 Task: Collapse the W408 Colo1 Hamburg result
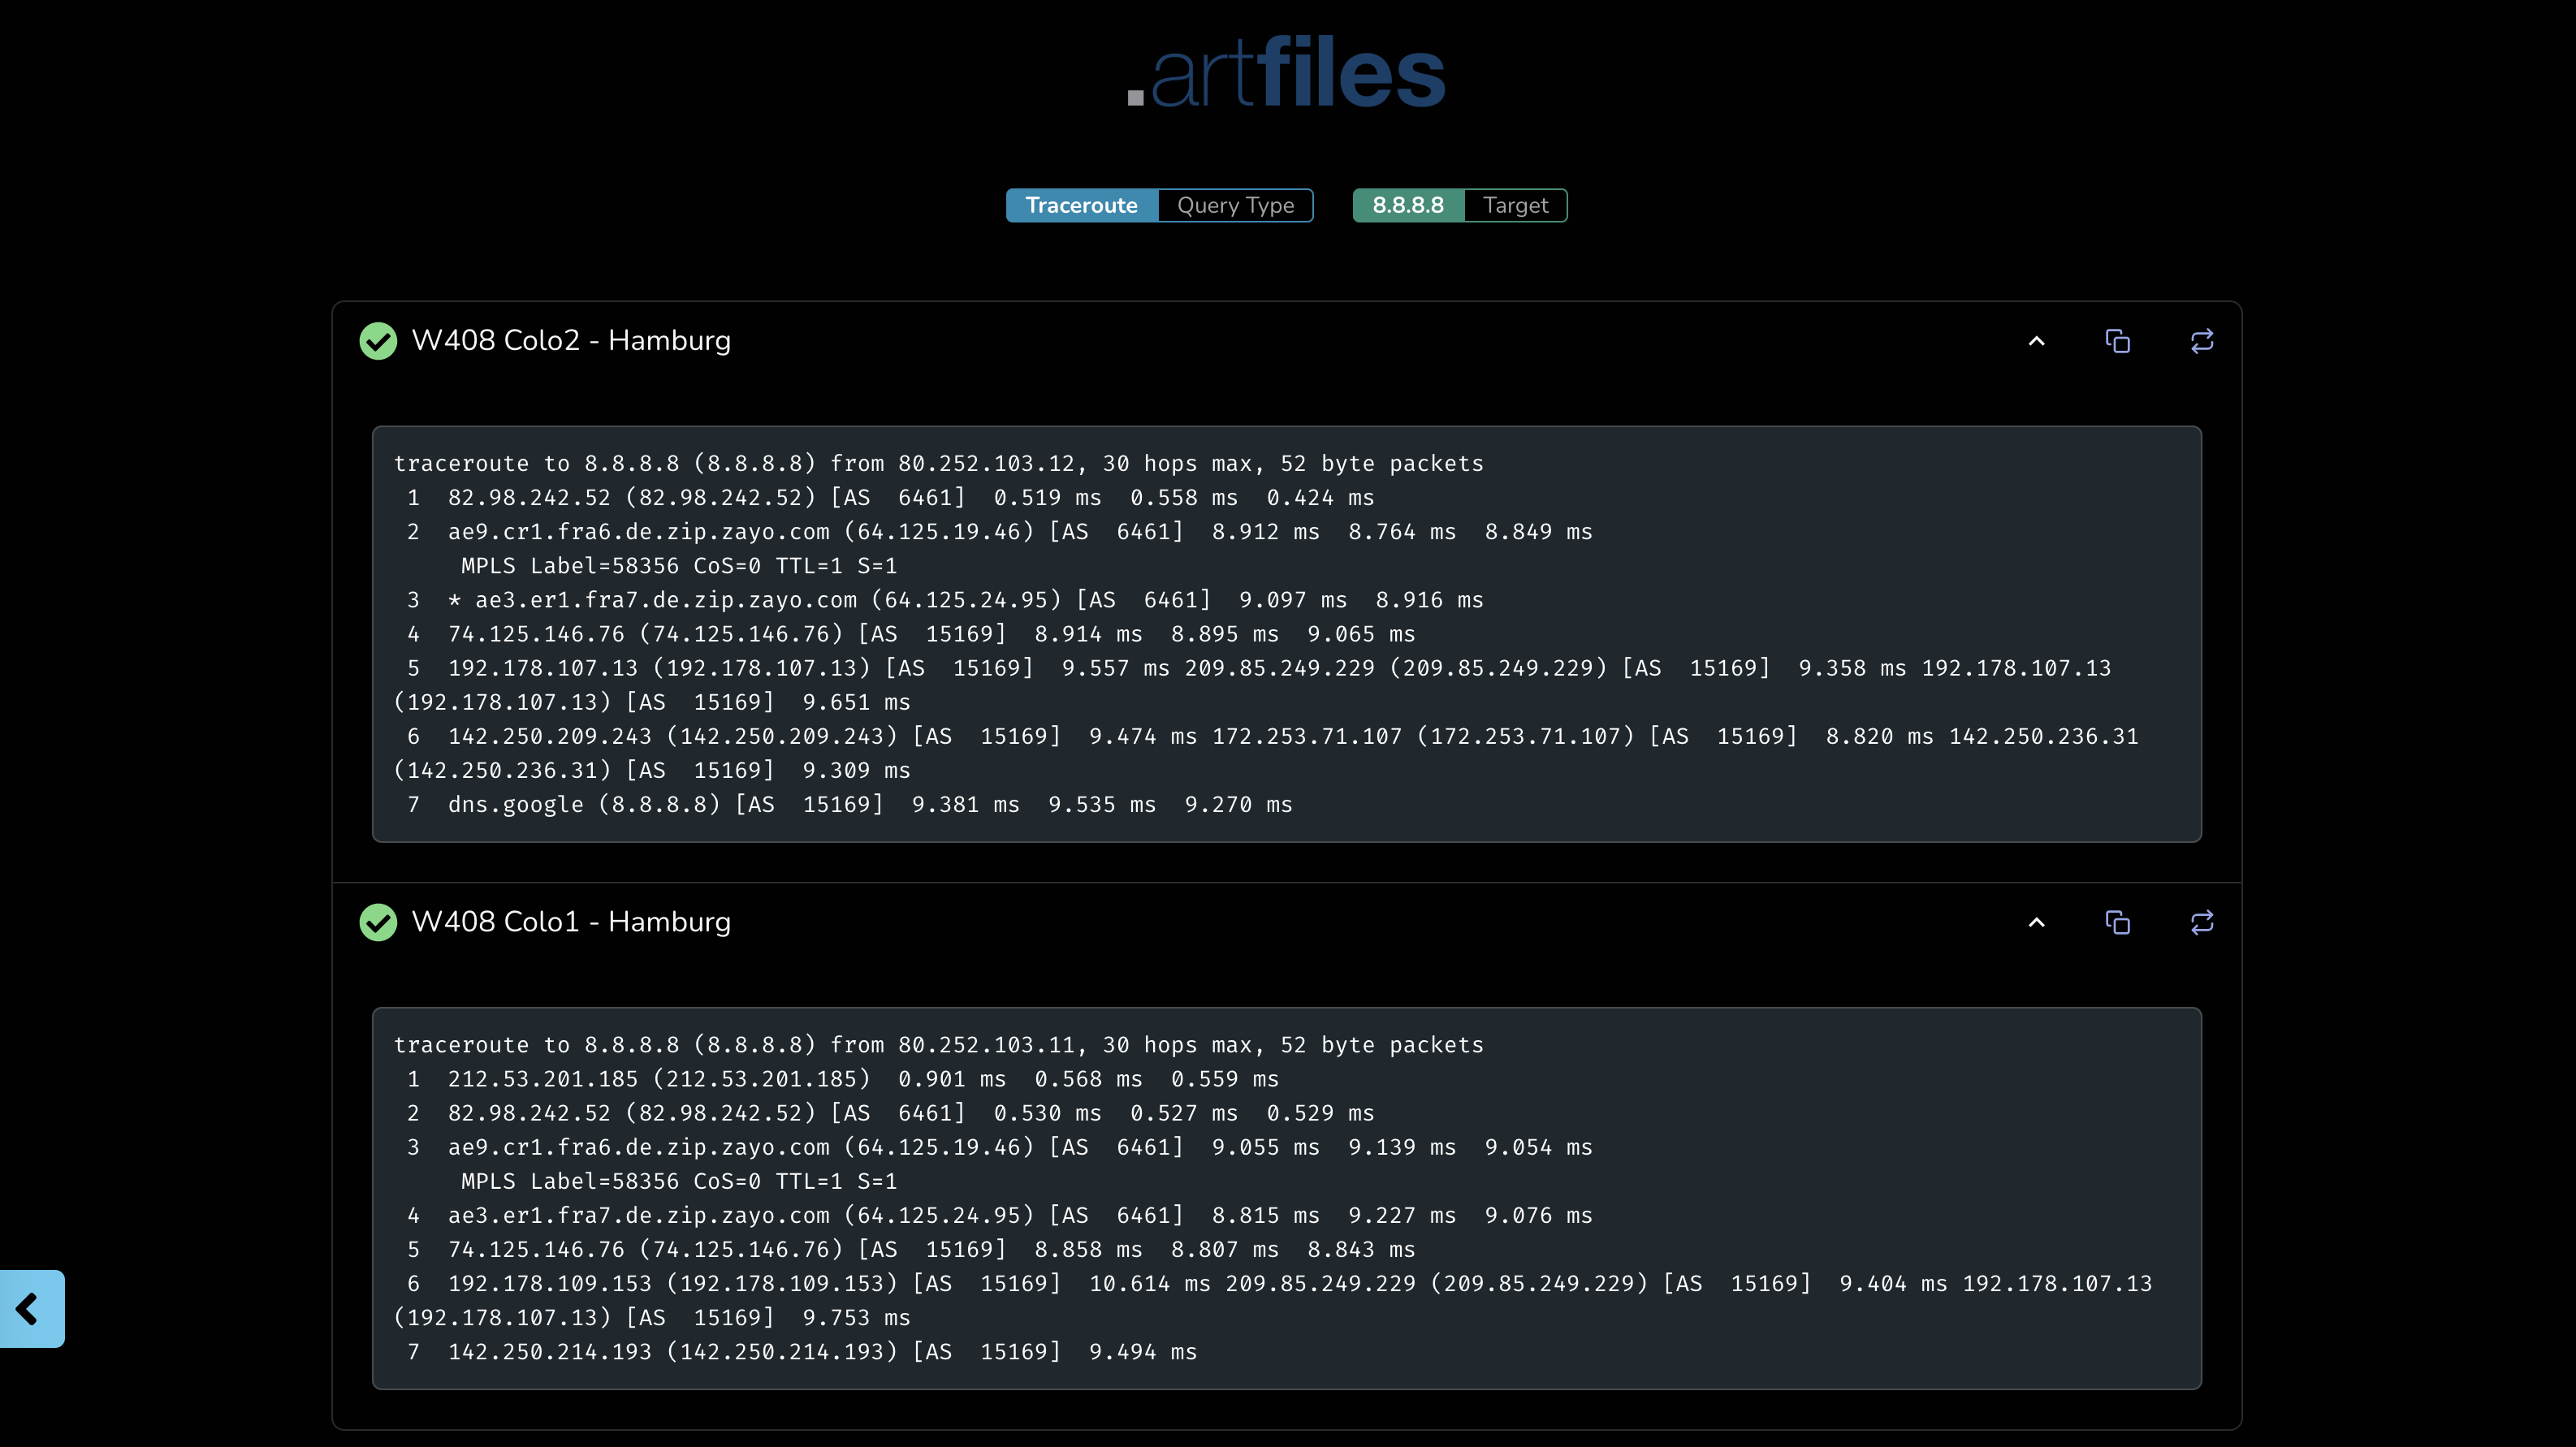[2036, 922]
